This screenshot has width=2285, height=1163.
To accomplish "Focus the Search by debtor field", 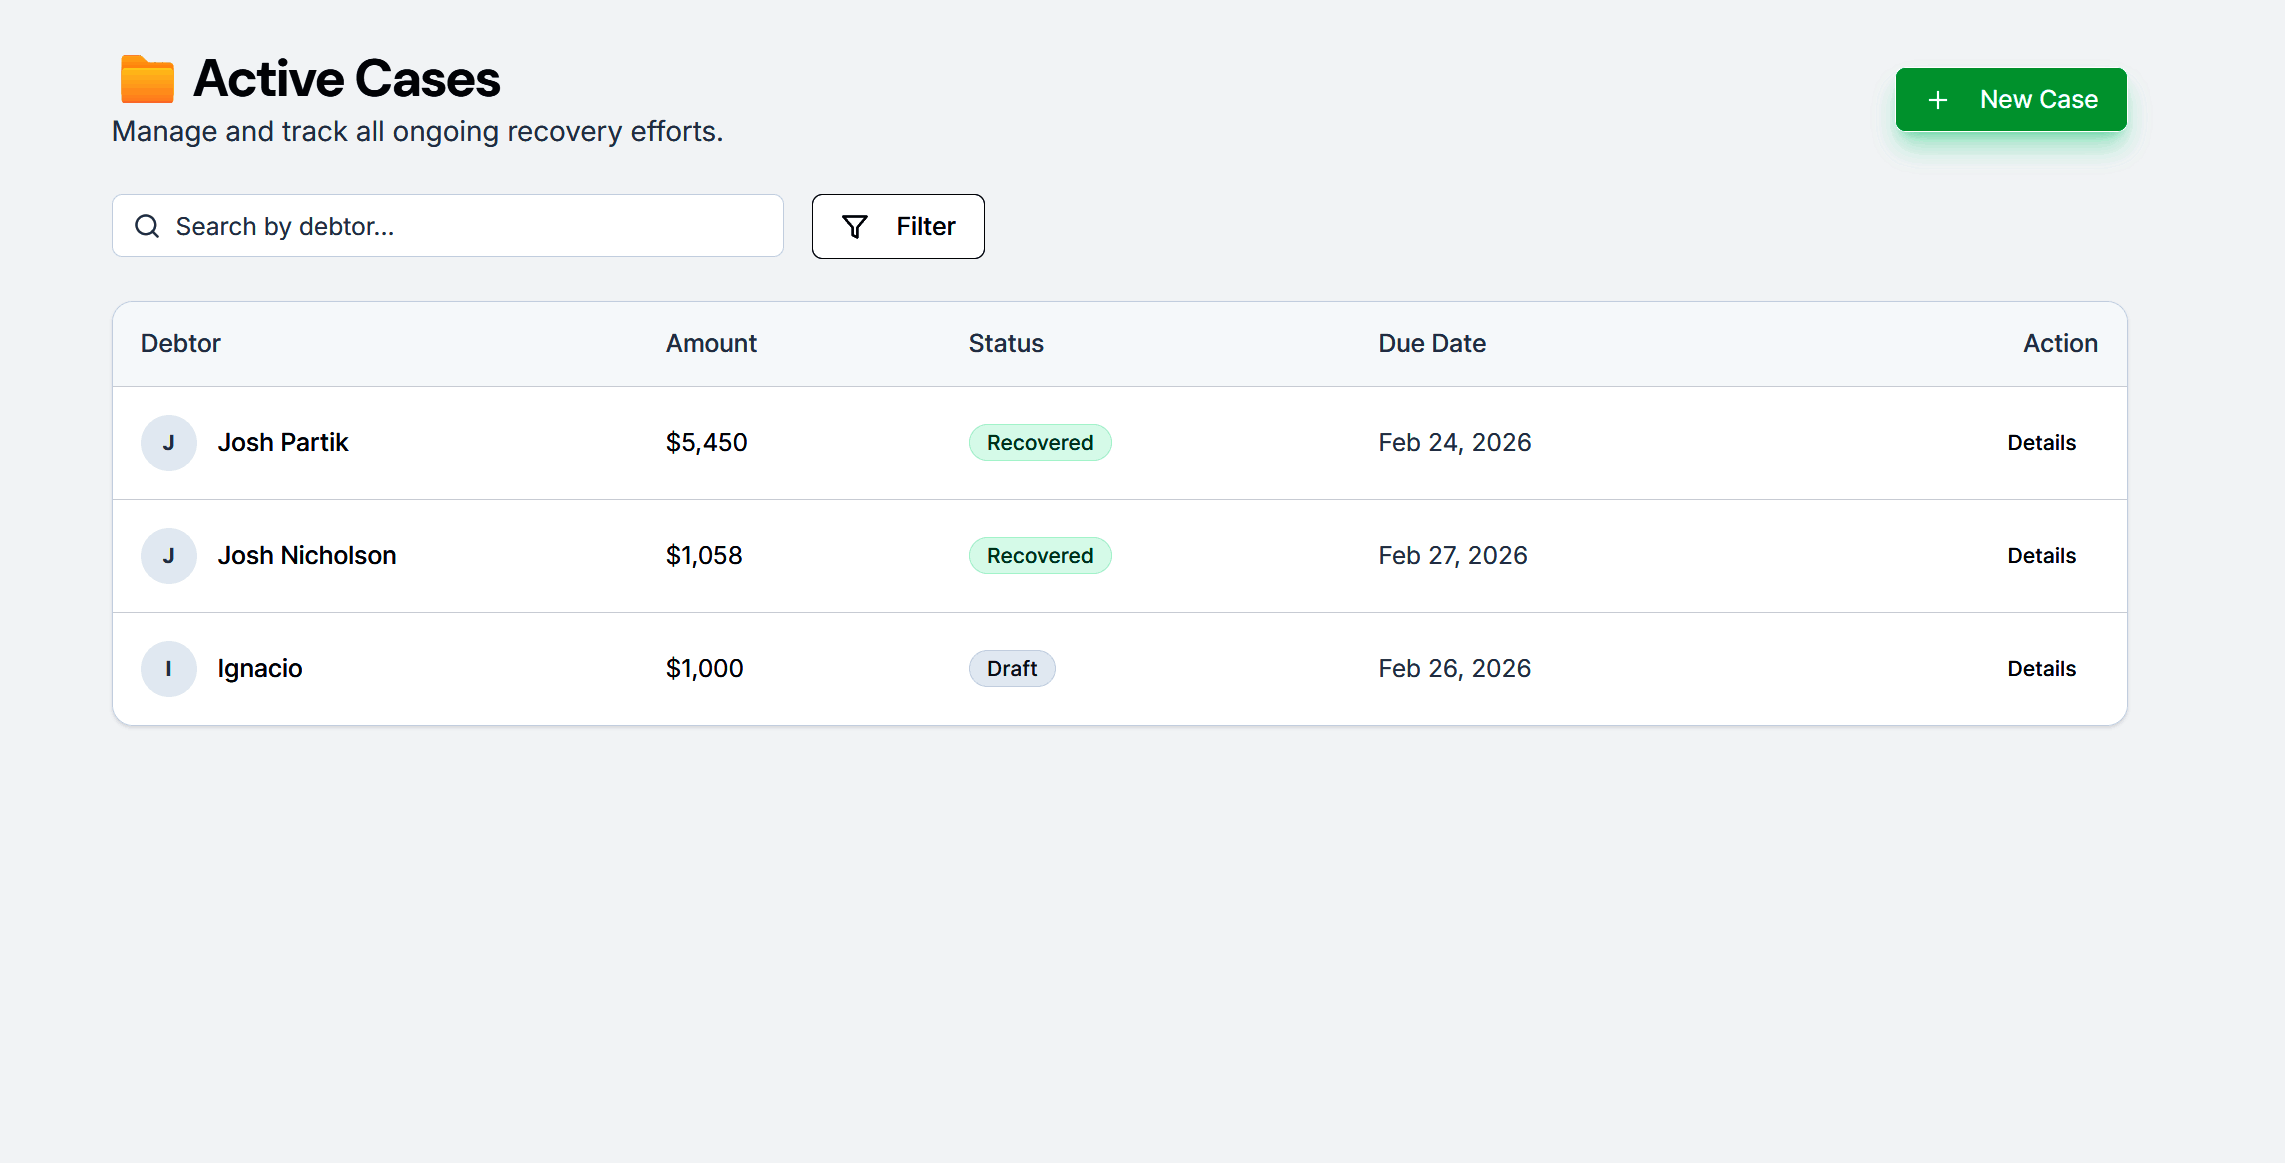I will (x=470, y=227).
